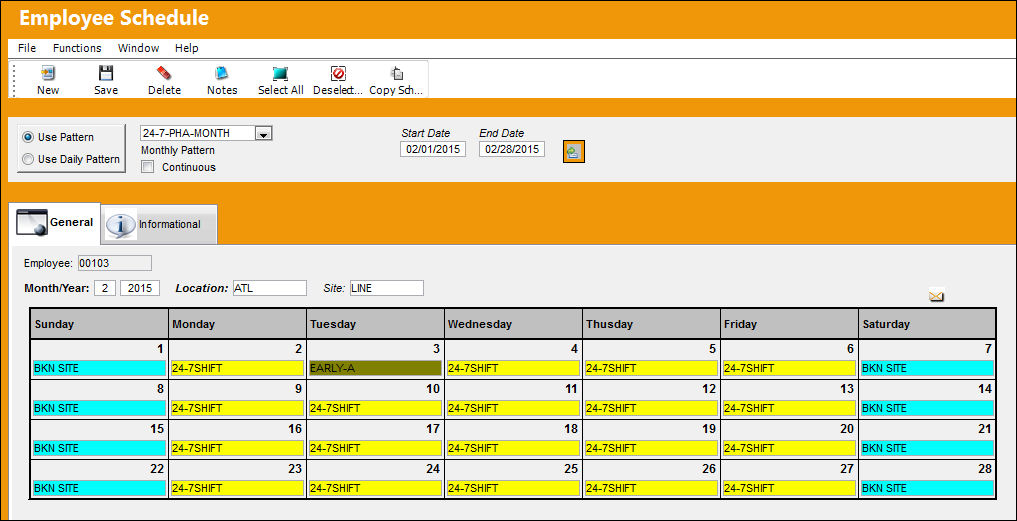Screen dimensions: 1017x521
Task: Click the Location field ATL
Action: 270,288
